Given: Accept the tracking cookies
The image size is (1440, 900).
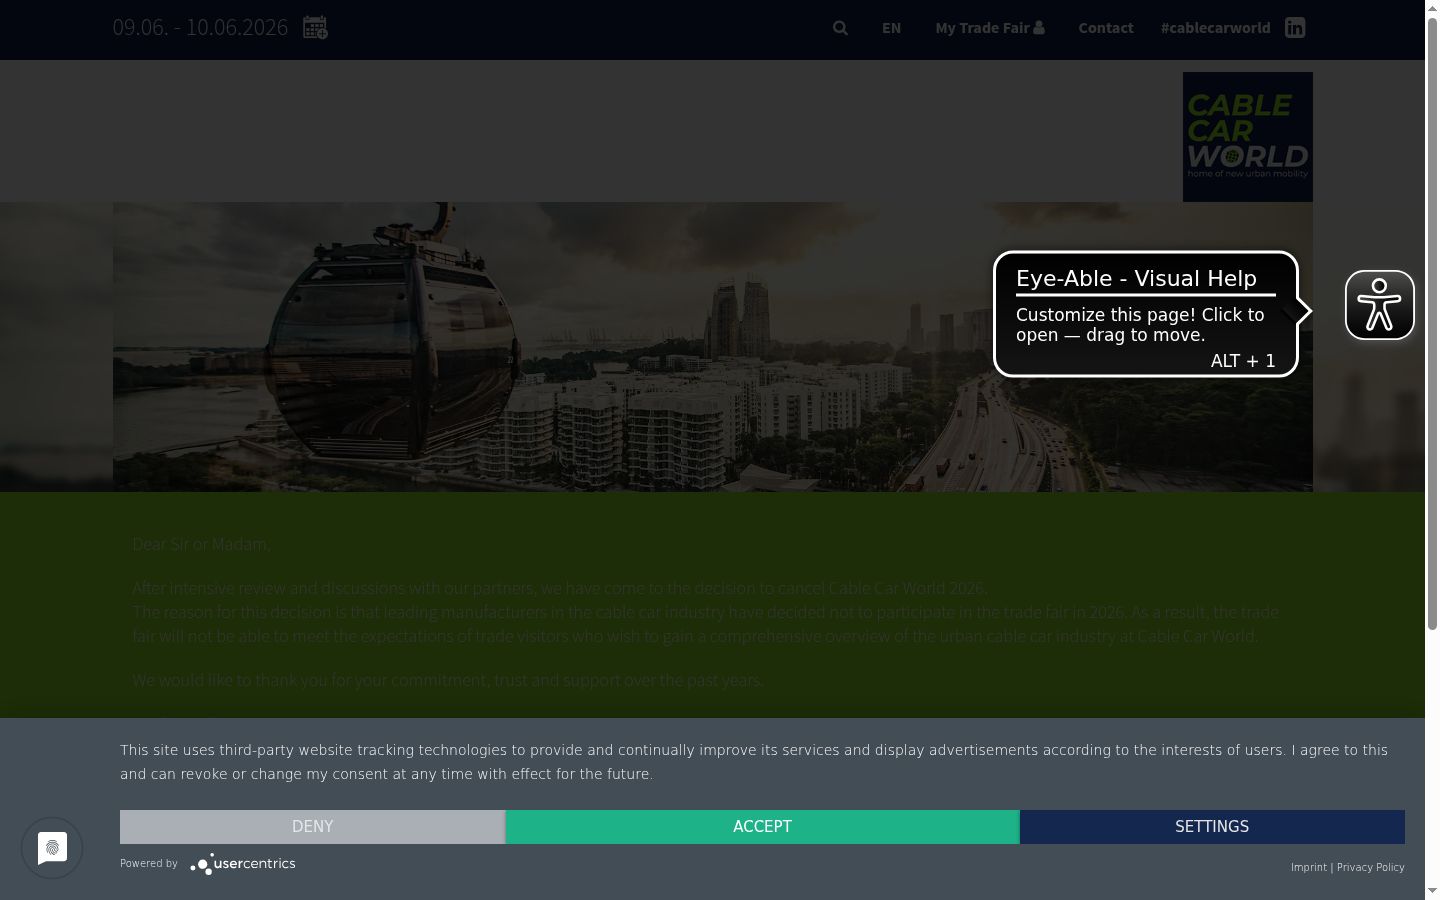Looking at the screenshot, I should [x=762, y=827].
